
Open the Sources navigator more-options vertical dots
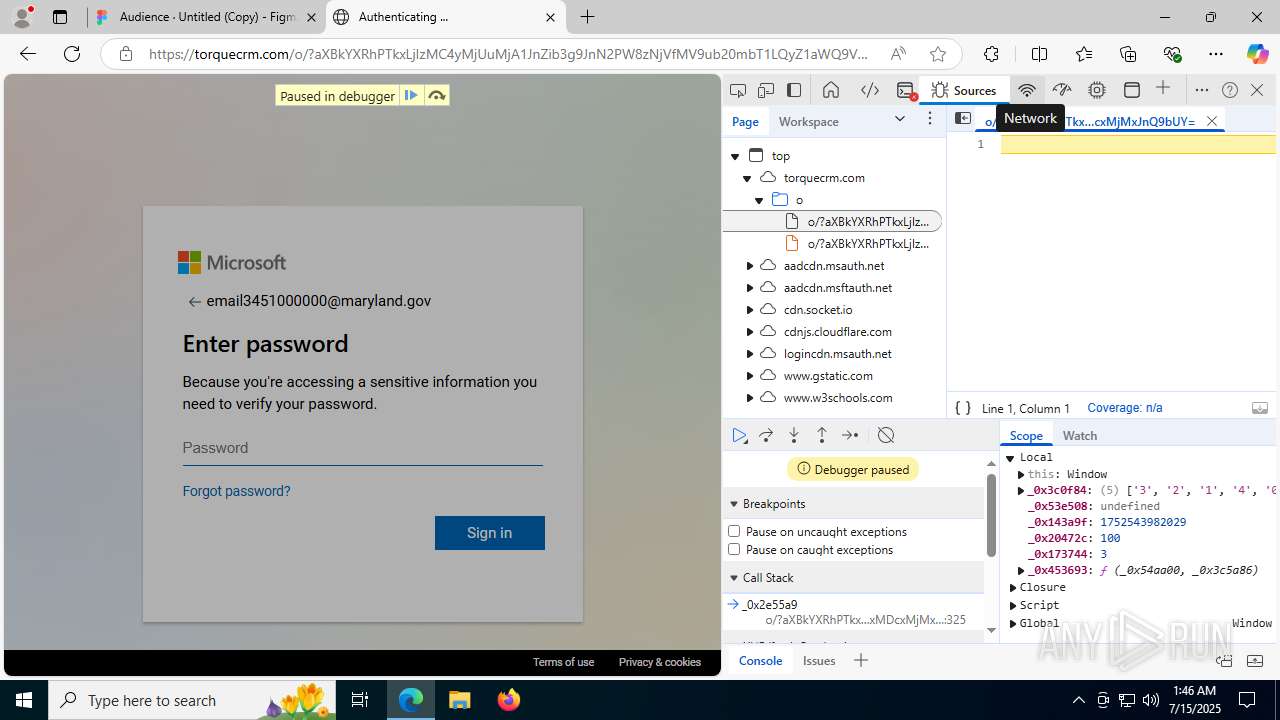[930, 119]
